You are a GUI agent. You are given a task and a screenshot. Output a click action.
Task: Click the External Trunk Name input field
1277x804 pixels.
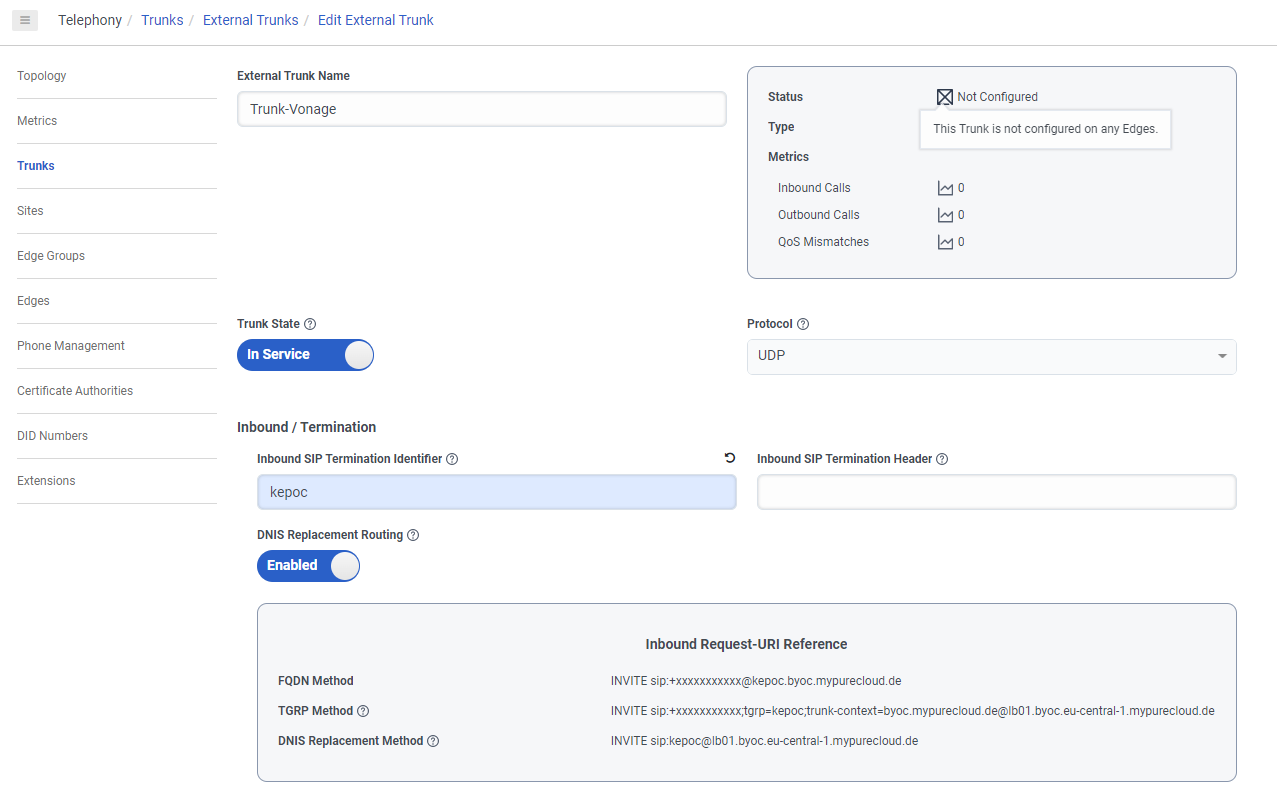click(x=481, y=109)
